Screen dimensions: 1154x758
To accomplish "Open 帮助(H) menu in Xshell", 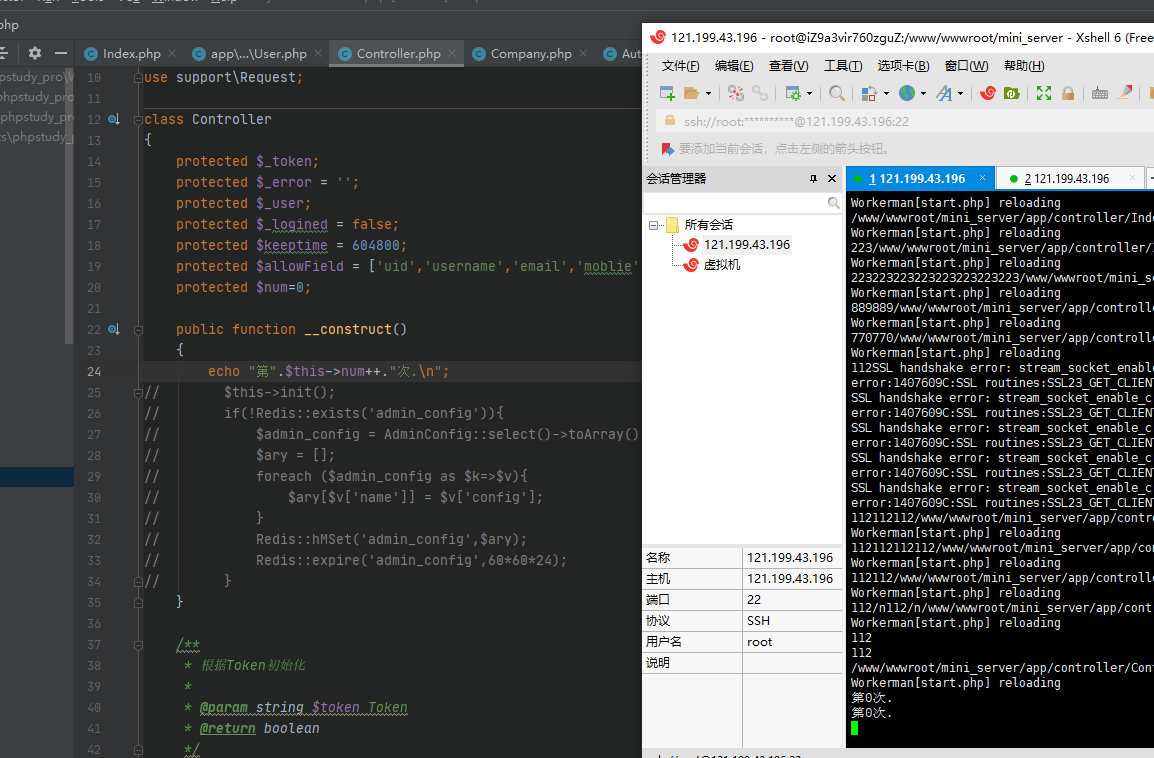I will point(1024,66).
